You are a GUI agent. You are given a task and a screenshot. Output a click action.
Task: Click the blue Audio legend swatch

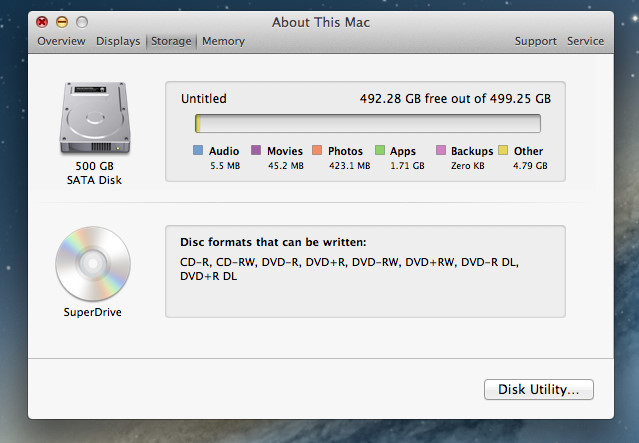point(198,150)
